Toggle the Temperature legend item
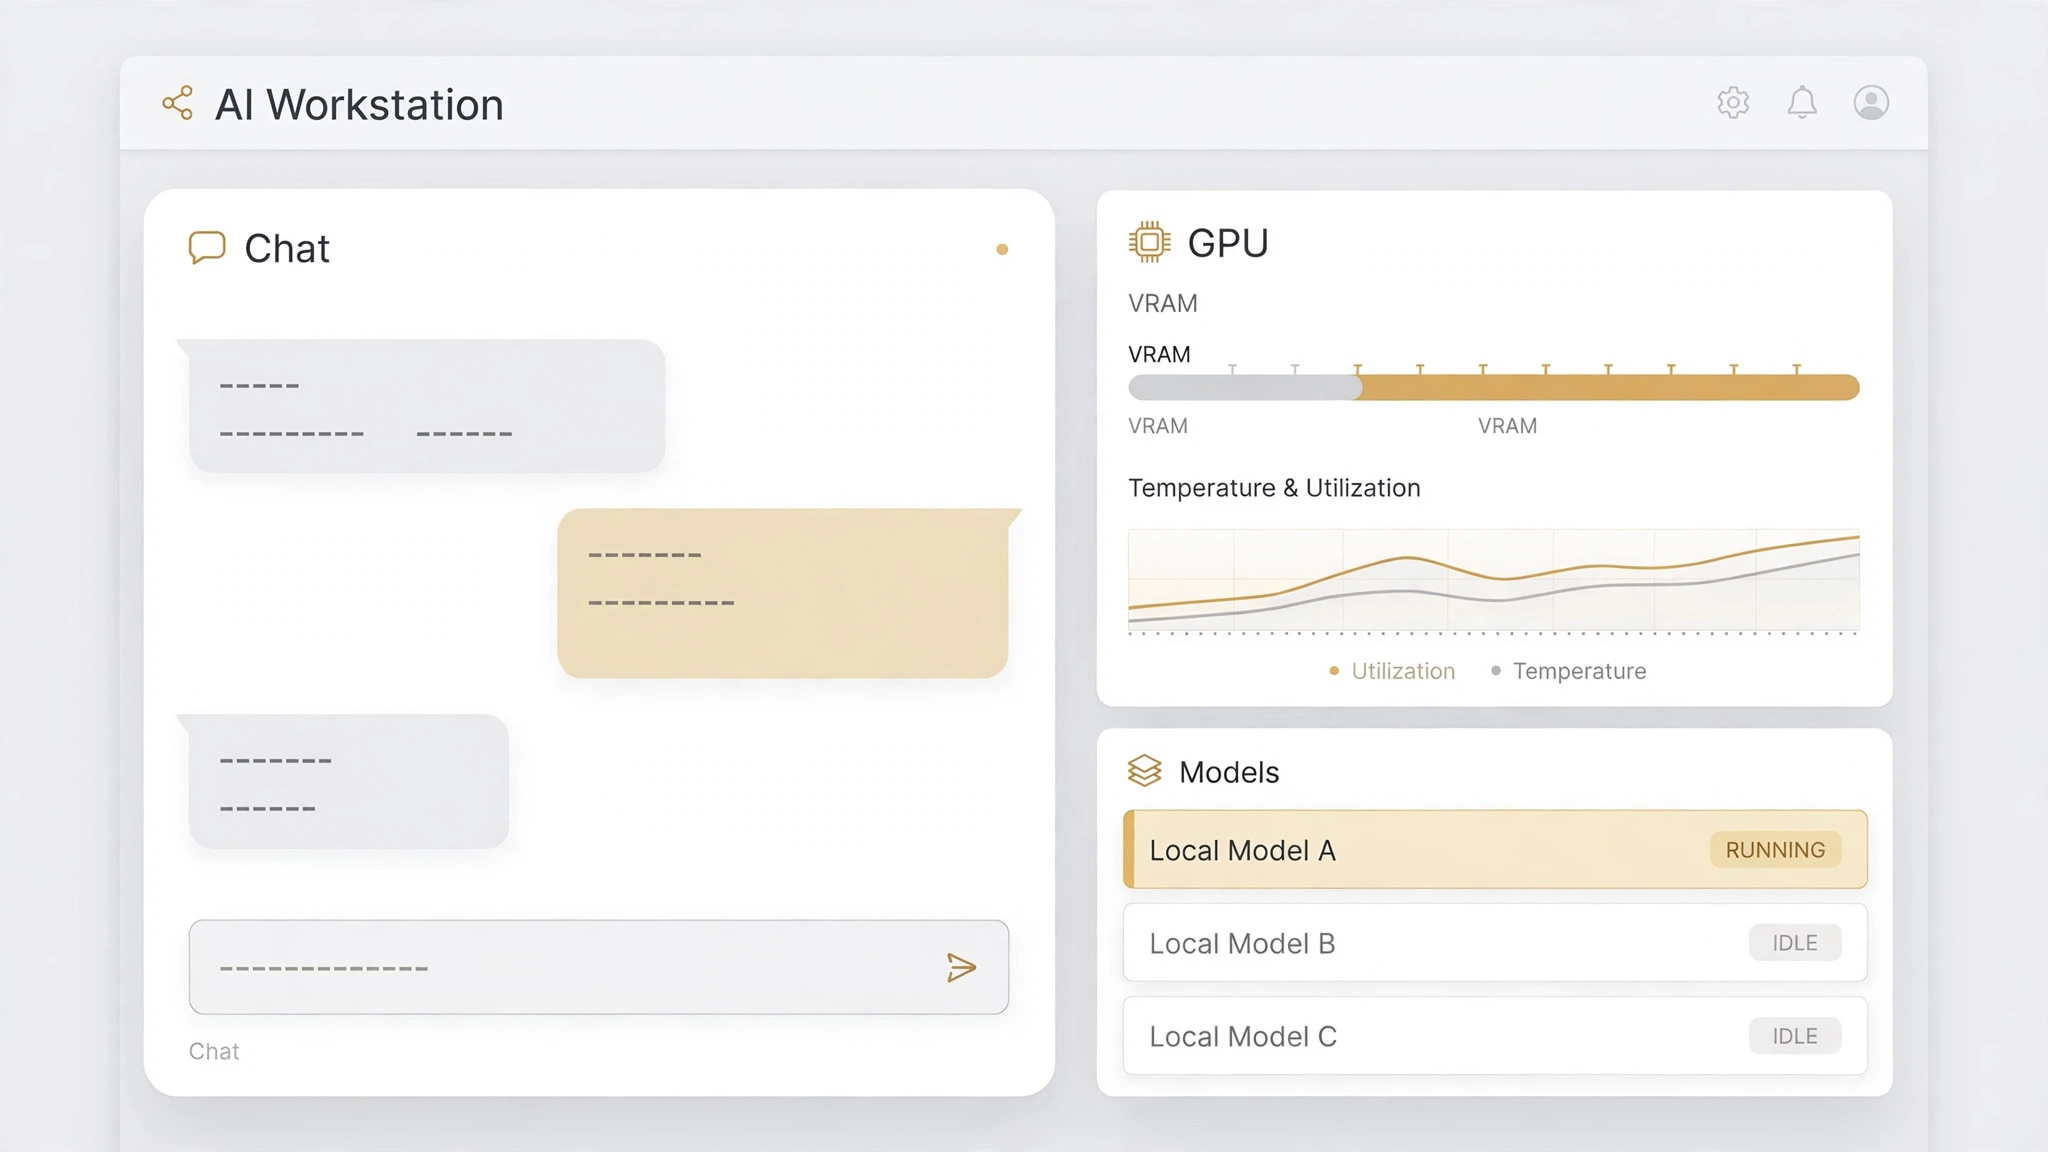The height and width of the screenshot is (1152, 2048). tap(1568, 671)
